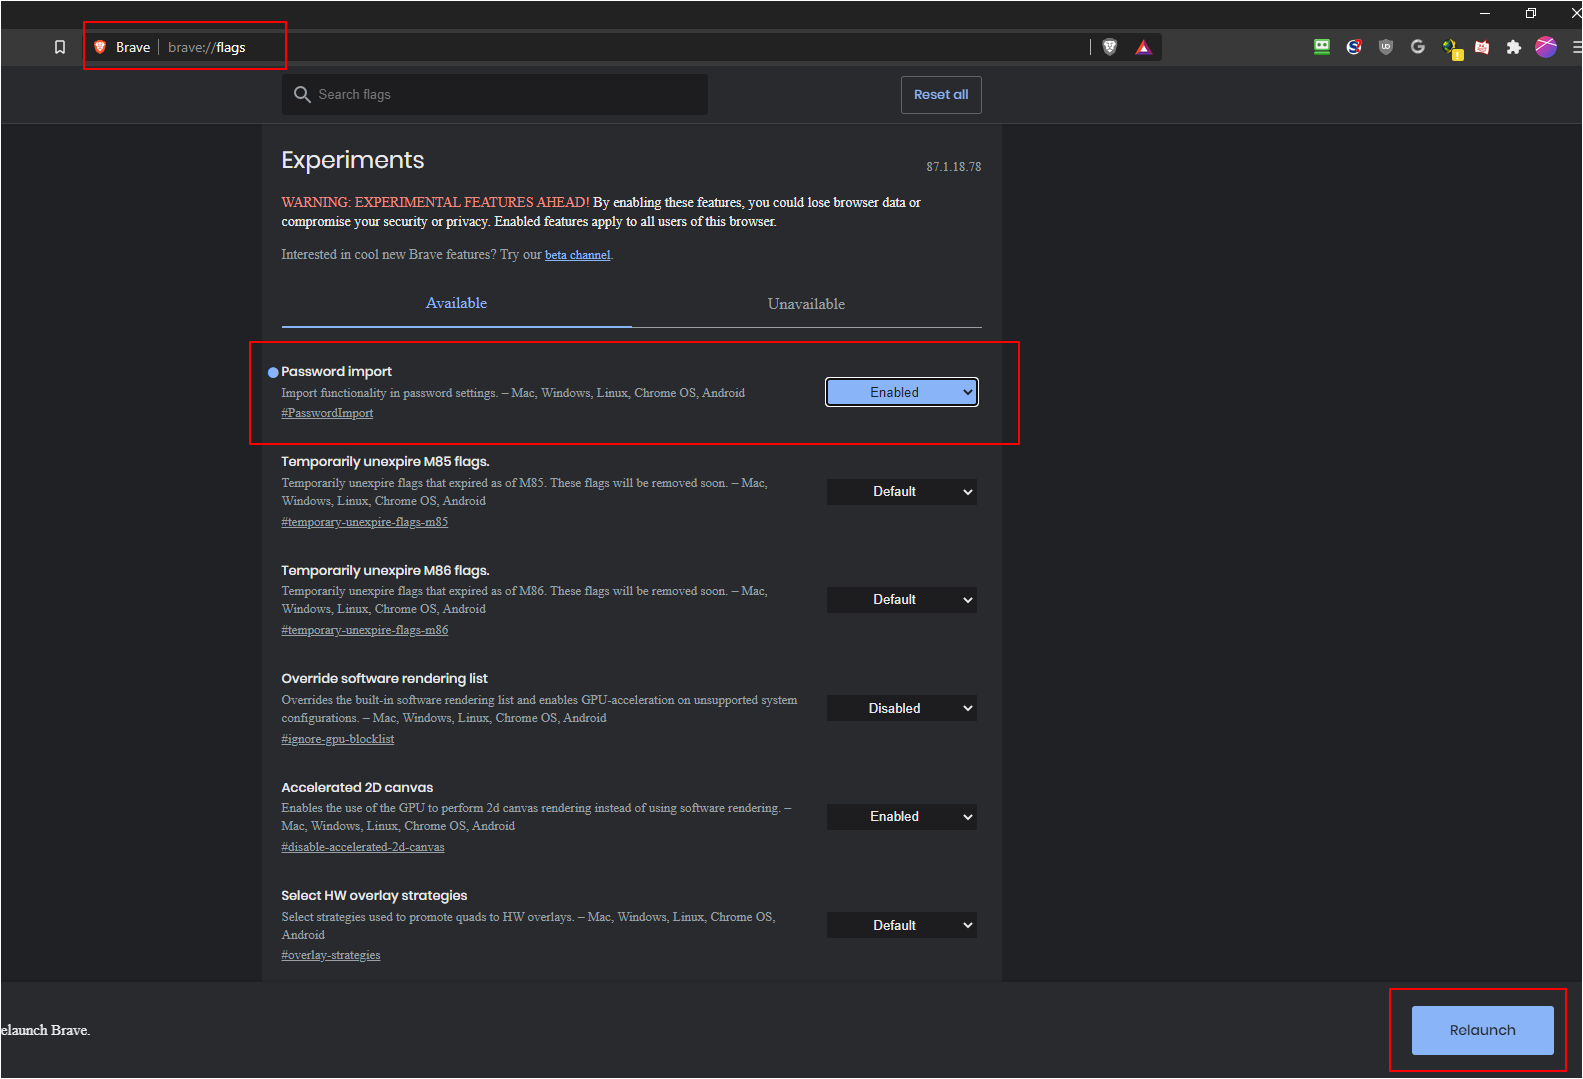Change Accelerated 2D canvas Enabled setting
This screenshot has height=1079, width=1583.
[x=902, y=817]
